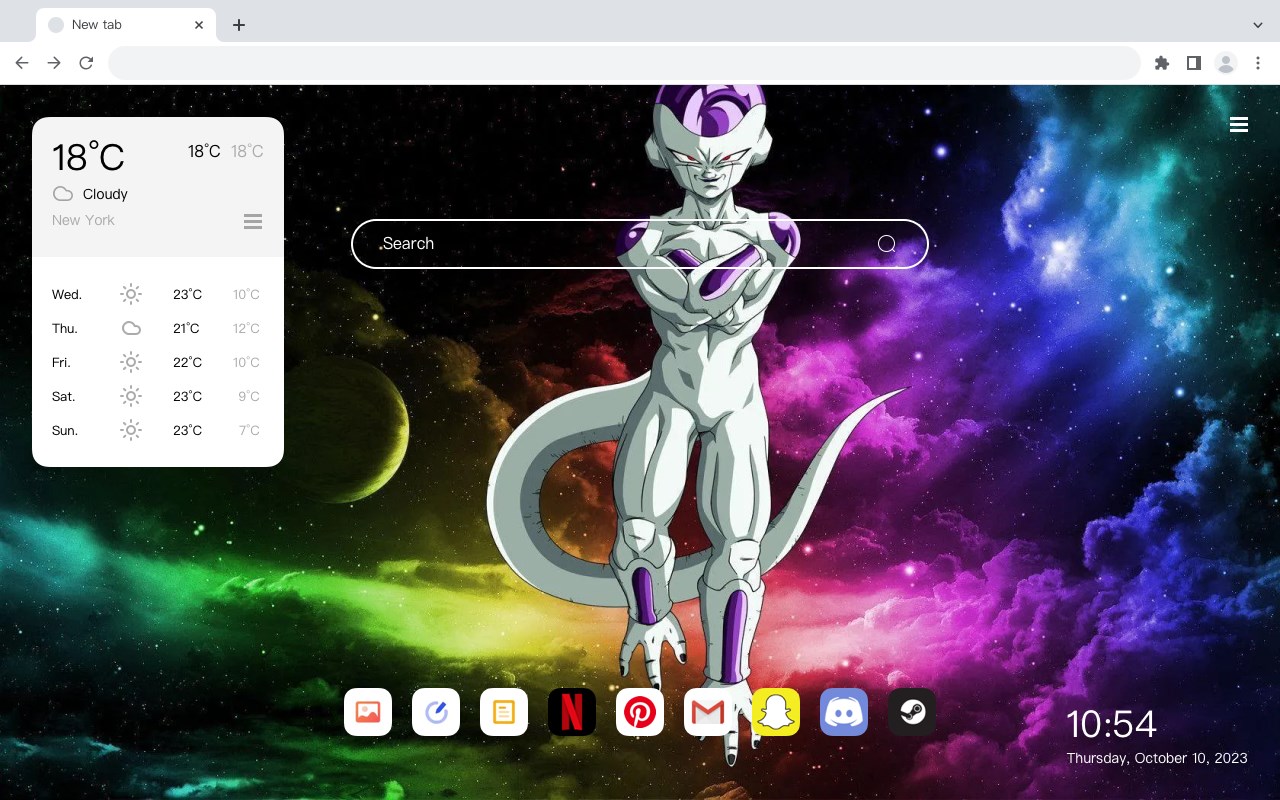1280x800 pixels.
Task: Click the search magnifier icon
Action: point(886,244)
